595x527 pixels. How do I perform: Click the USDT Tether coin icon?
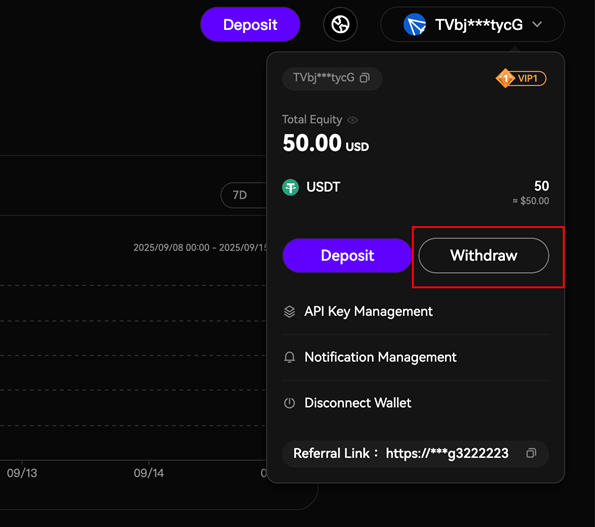tap(291, 187)
